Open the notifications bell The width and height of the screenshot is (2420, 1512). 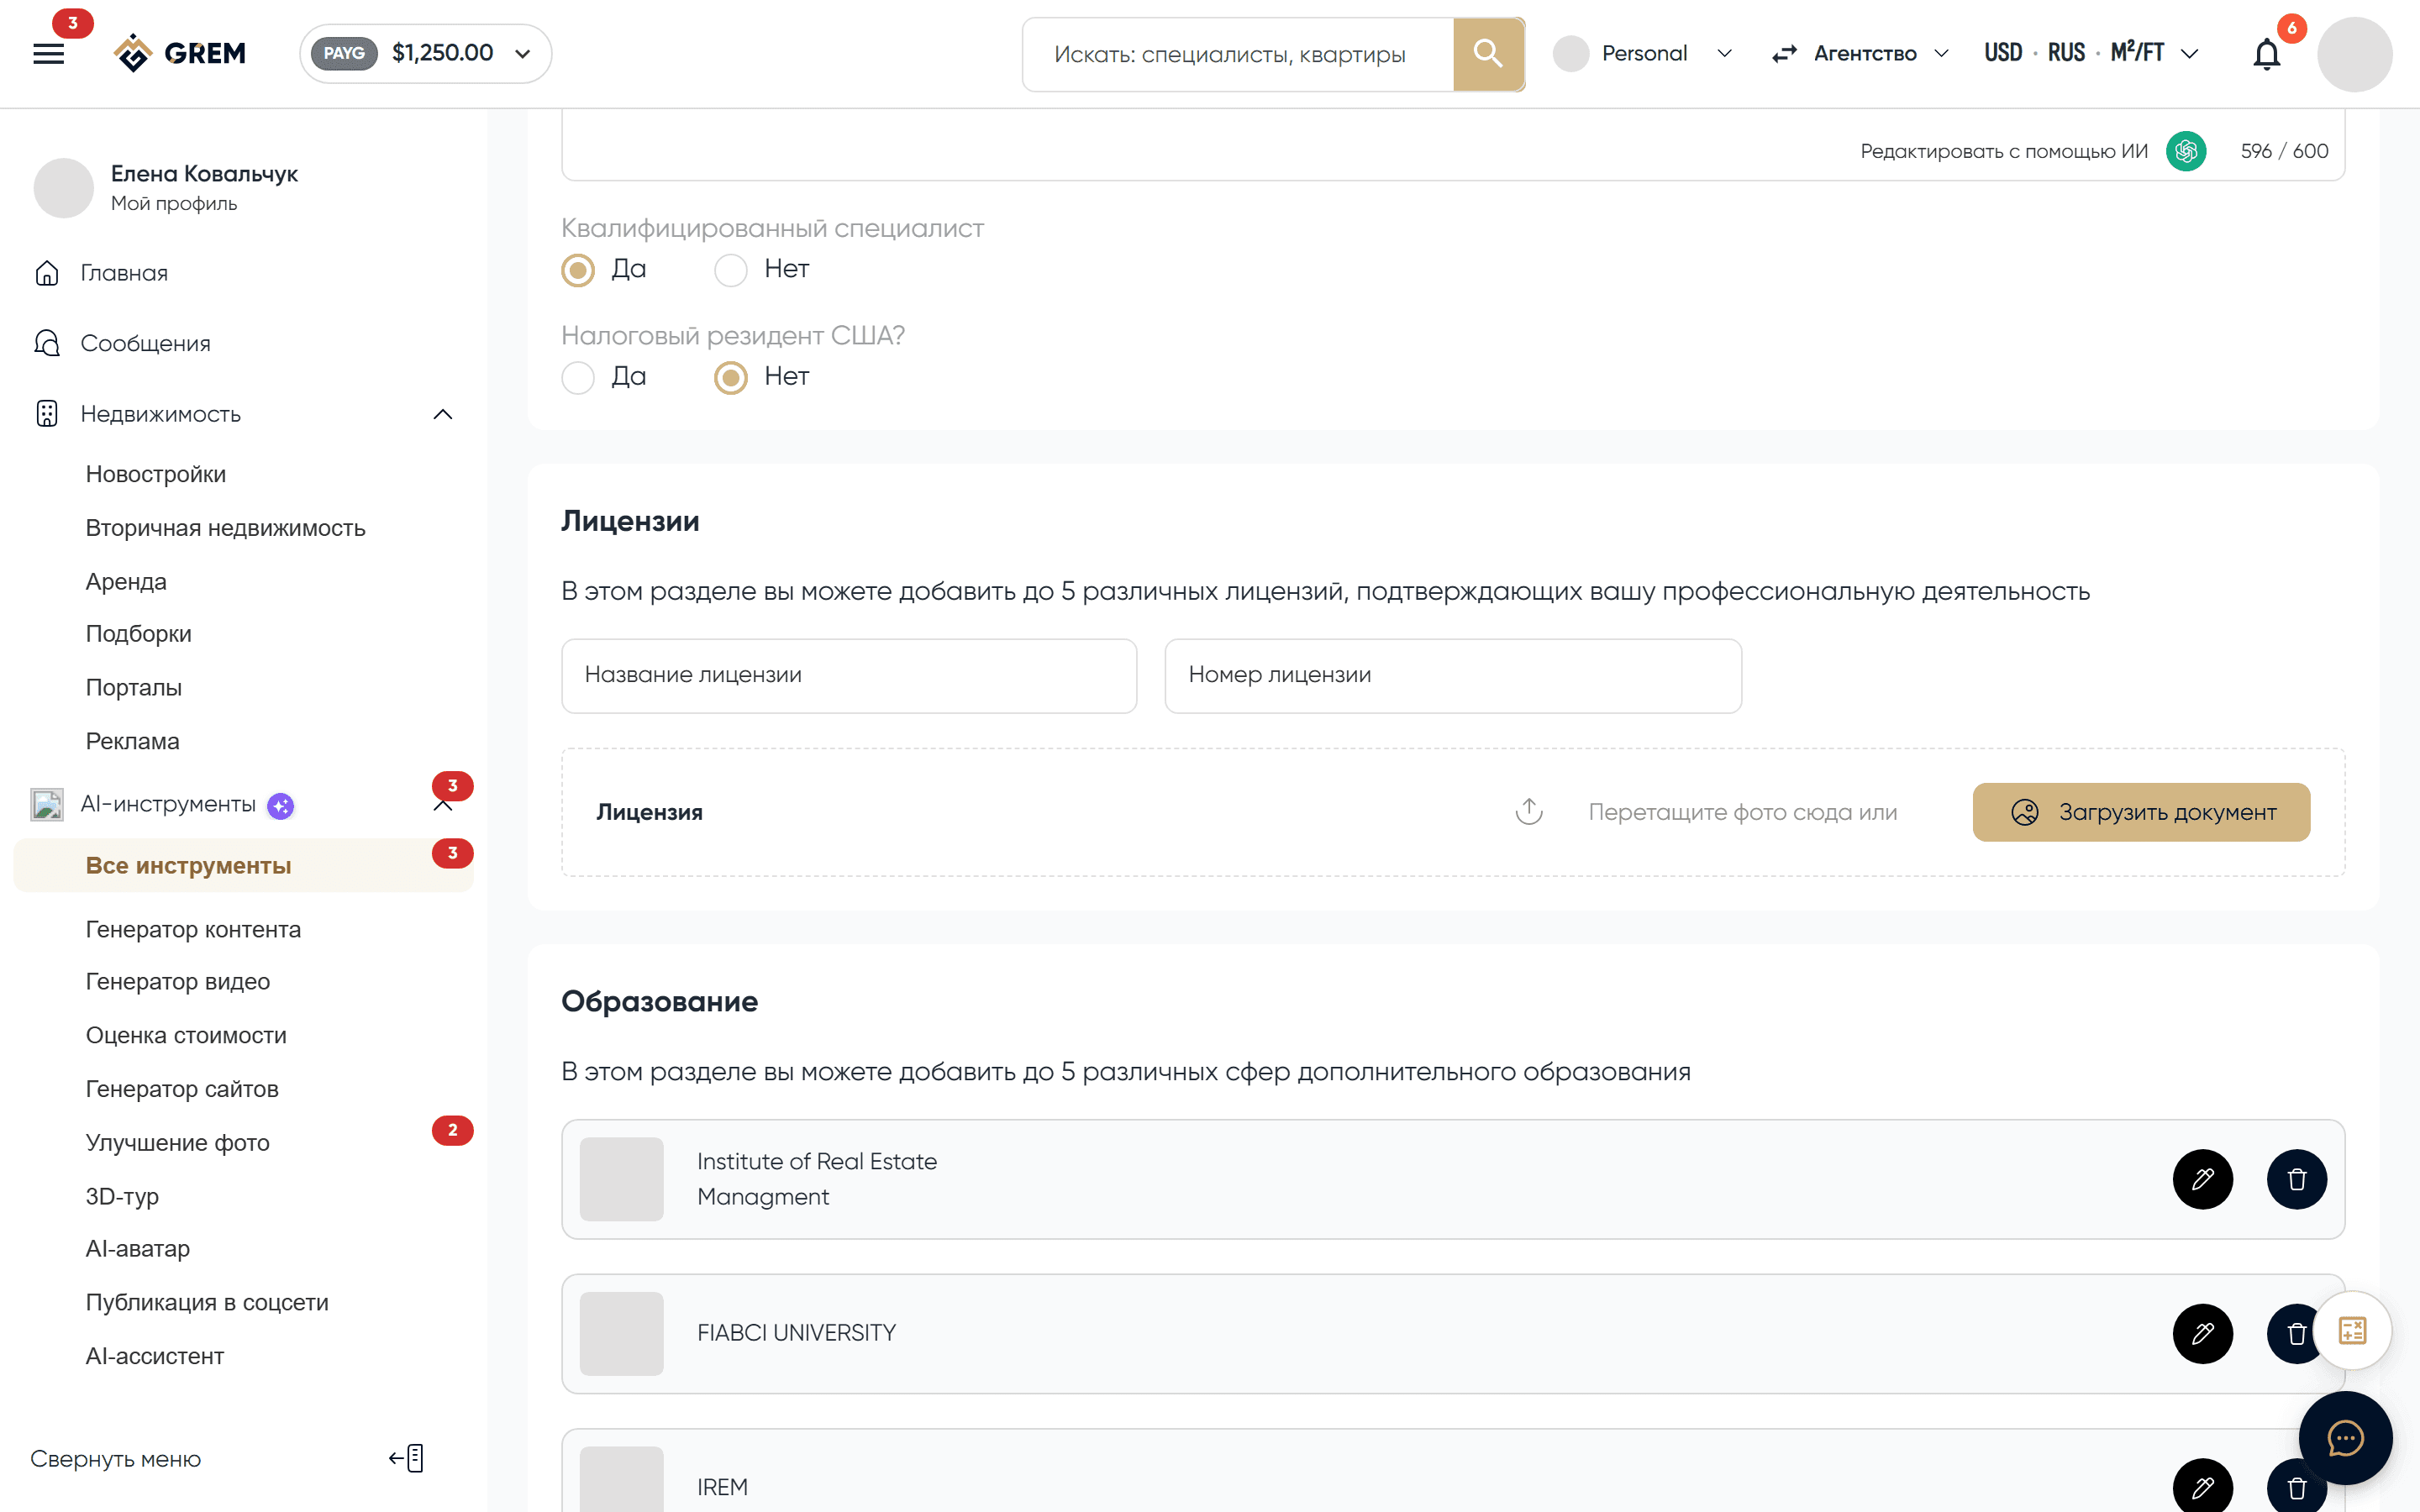coord(2266,54)
